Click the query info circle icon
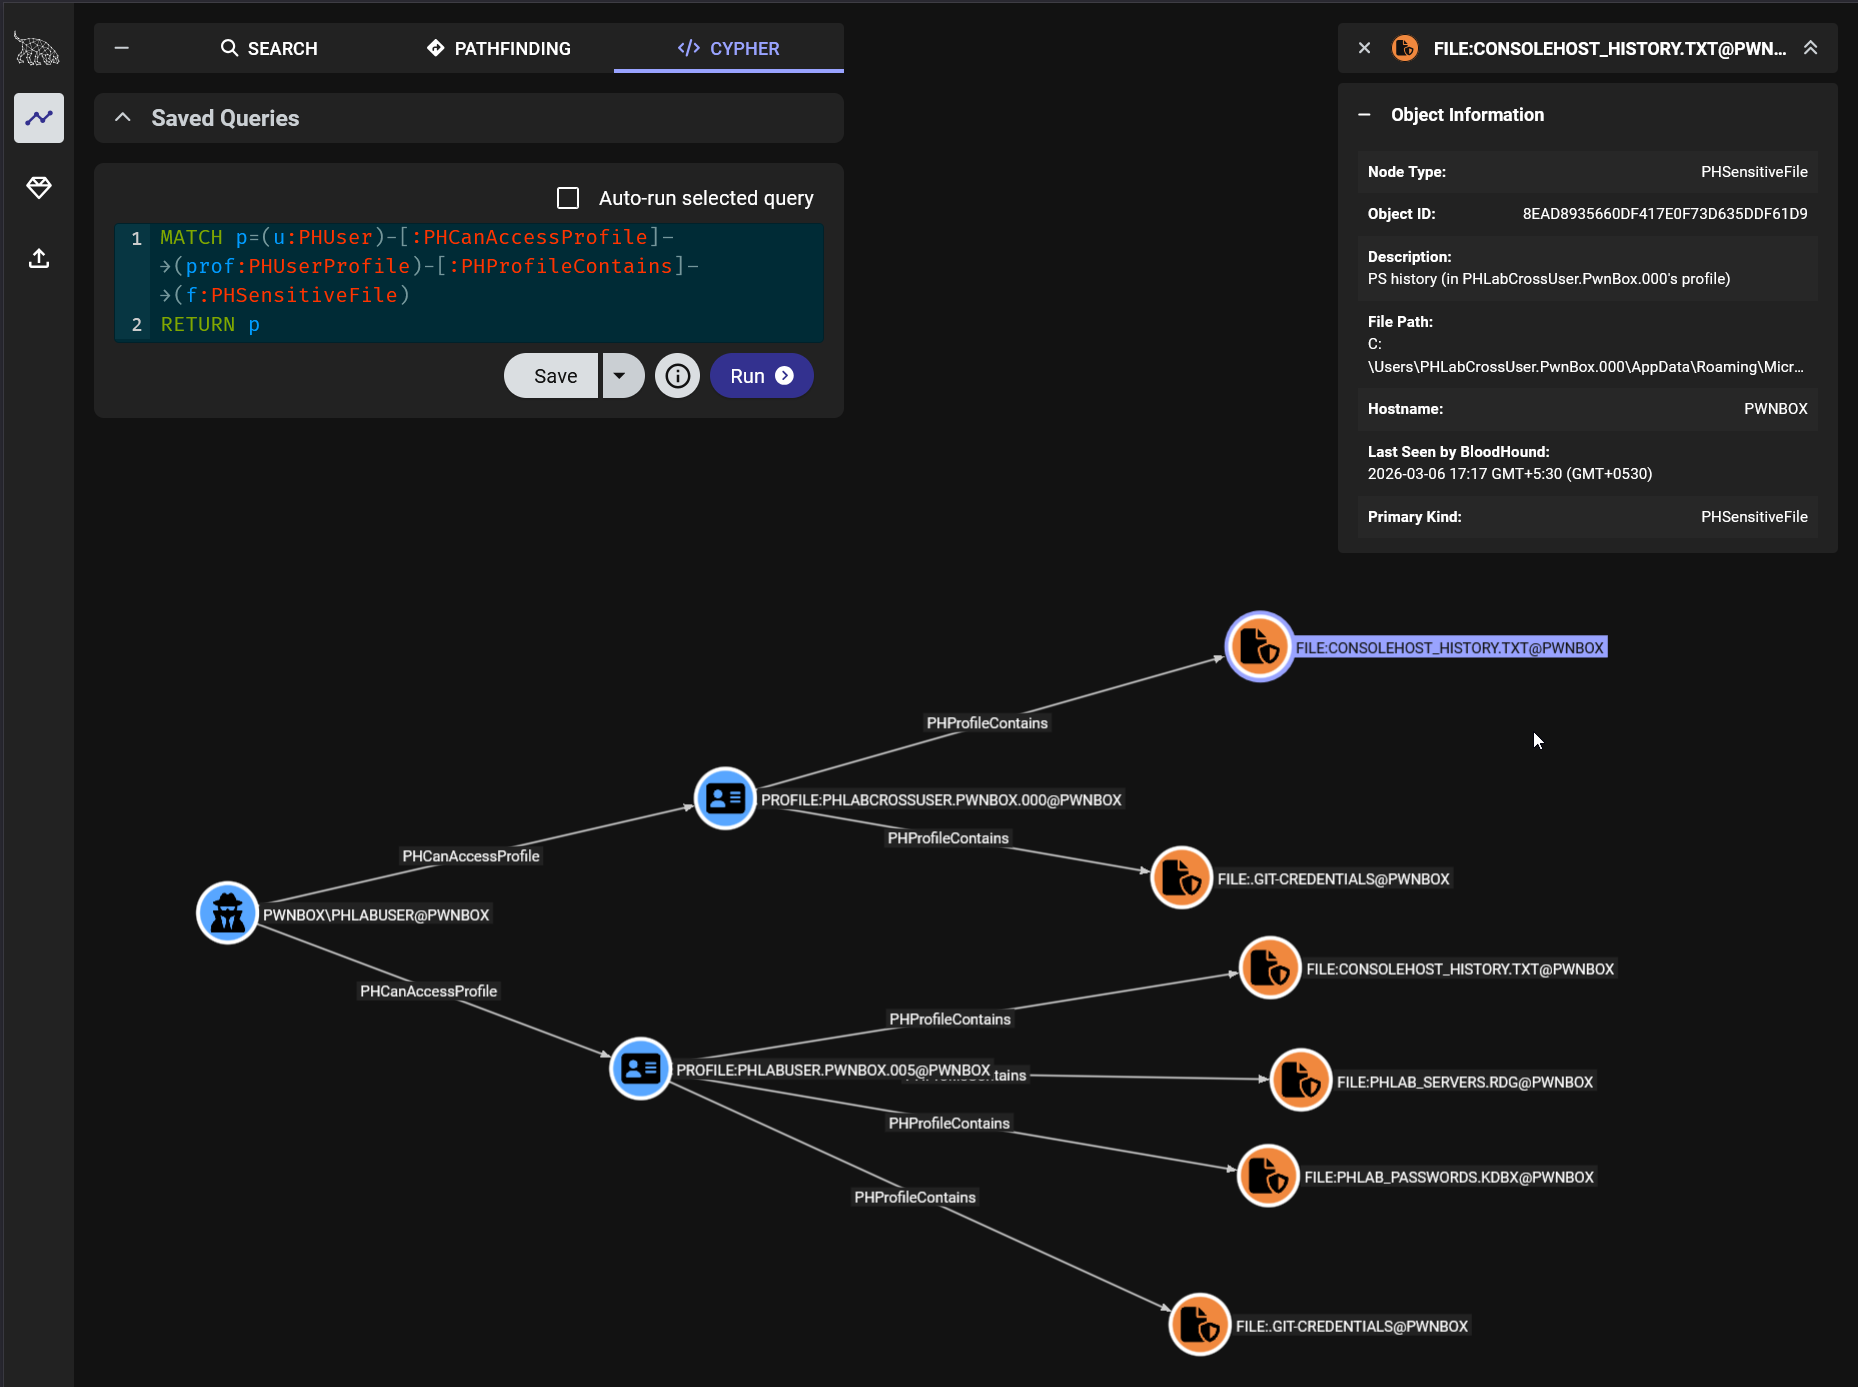1858x1387 pixels. [x=677, y=376]
